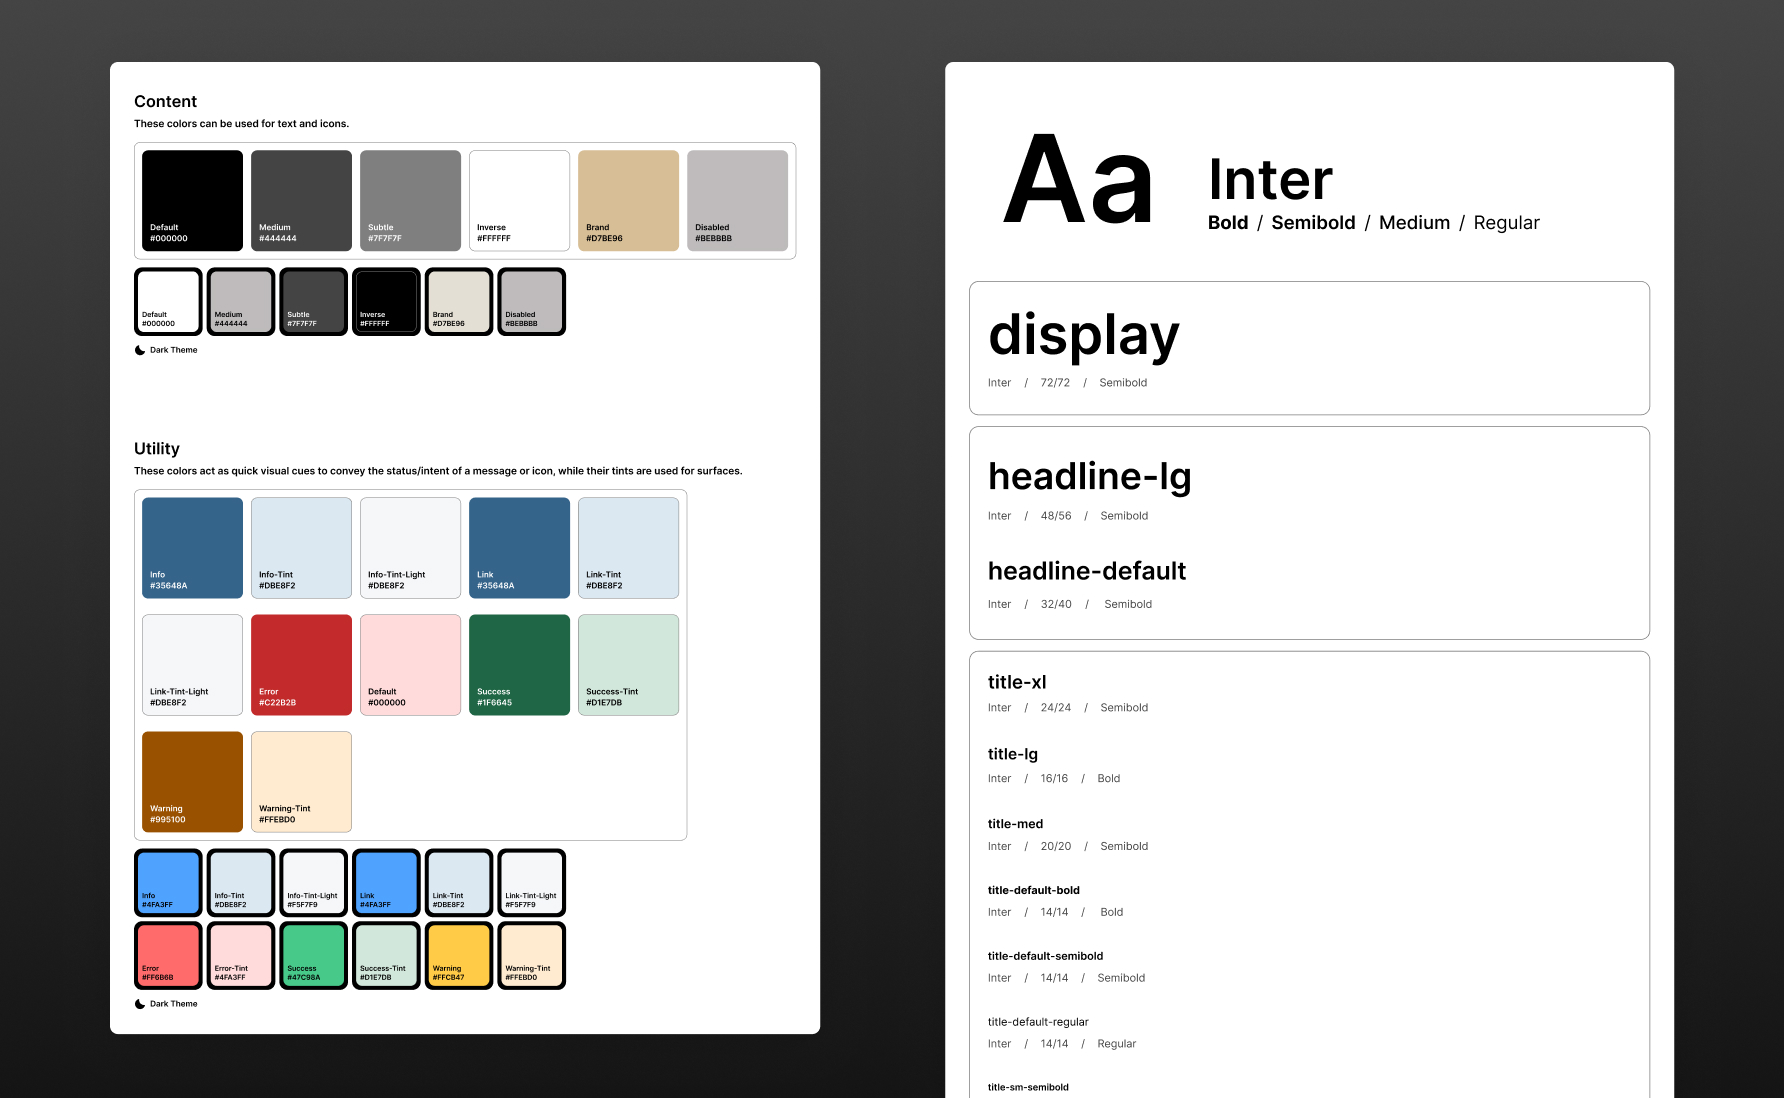Click the 32/40 size value

click(1056, 604)
